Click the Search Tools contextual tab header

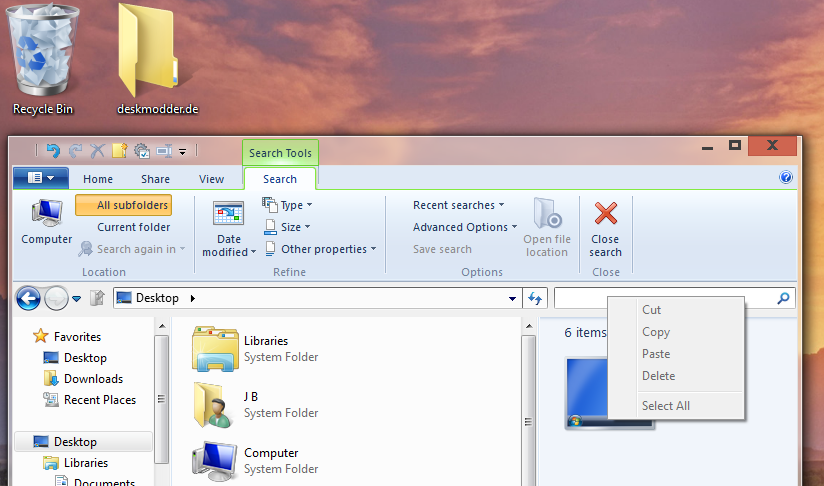point(280,153)
